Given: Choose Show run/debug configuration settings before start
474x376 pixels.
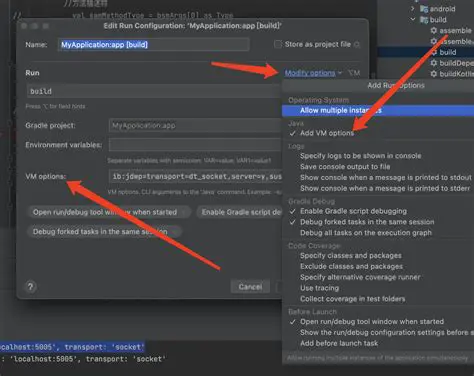Looking at the screenshot, I should click(x=387, y=332).
